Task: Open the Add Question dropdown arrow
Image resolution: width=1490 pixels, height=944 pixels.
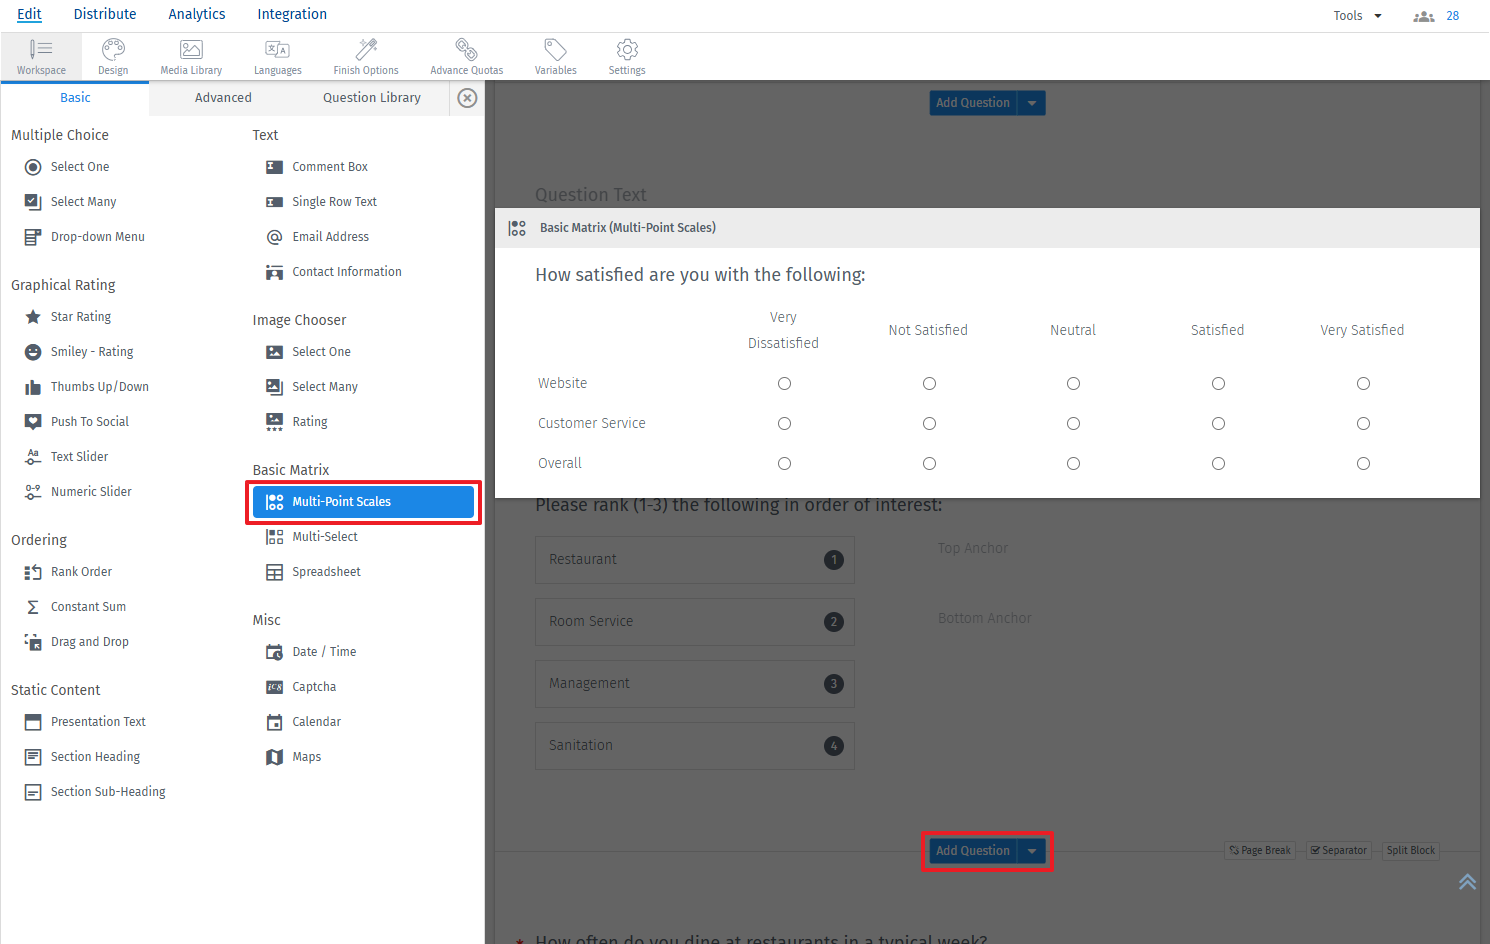Action: point(1032,850)
